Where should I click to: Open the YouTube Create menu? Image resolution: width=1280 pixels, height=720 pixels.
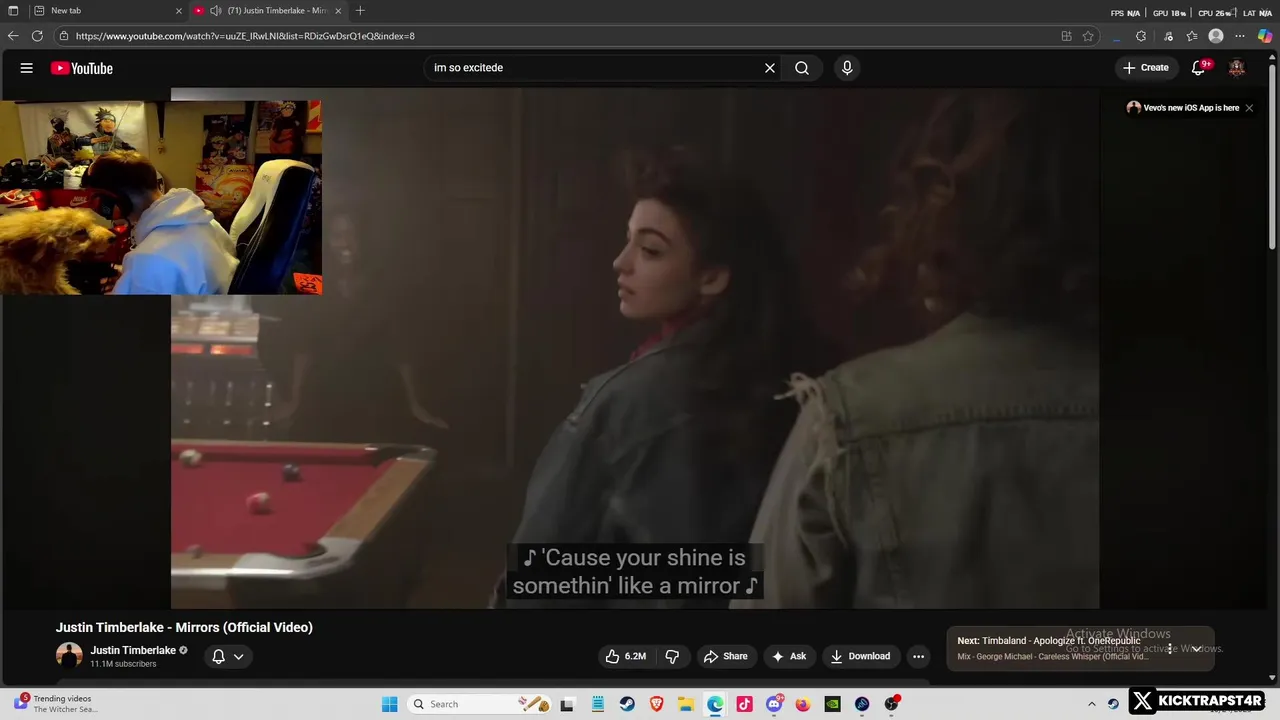coord(1146,68)
